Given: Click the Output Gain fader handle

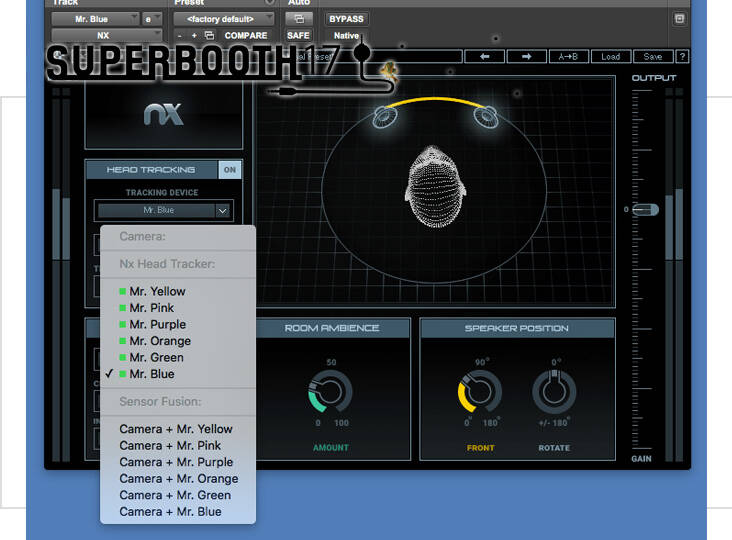Looking at the screenshot, I should click(x=646, y=210).
